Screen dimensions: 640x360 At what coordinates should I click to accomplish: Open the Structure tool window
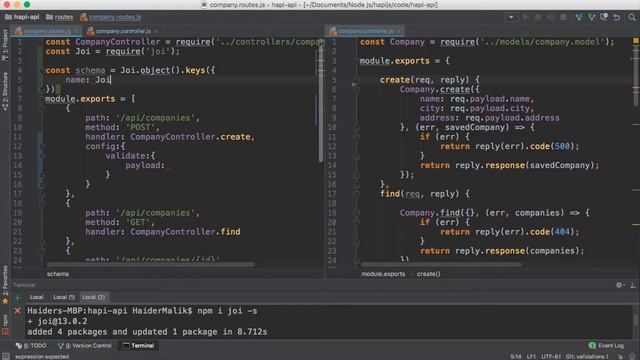click(x=5, y=91)
